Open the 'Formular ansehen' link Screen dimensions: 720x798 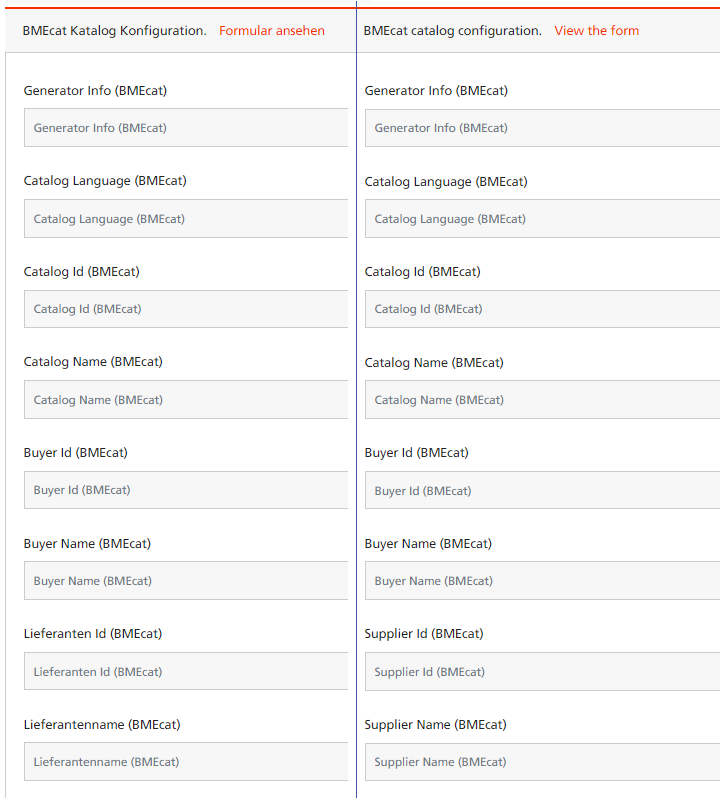point(271,31)
